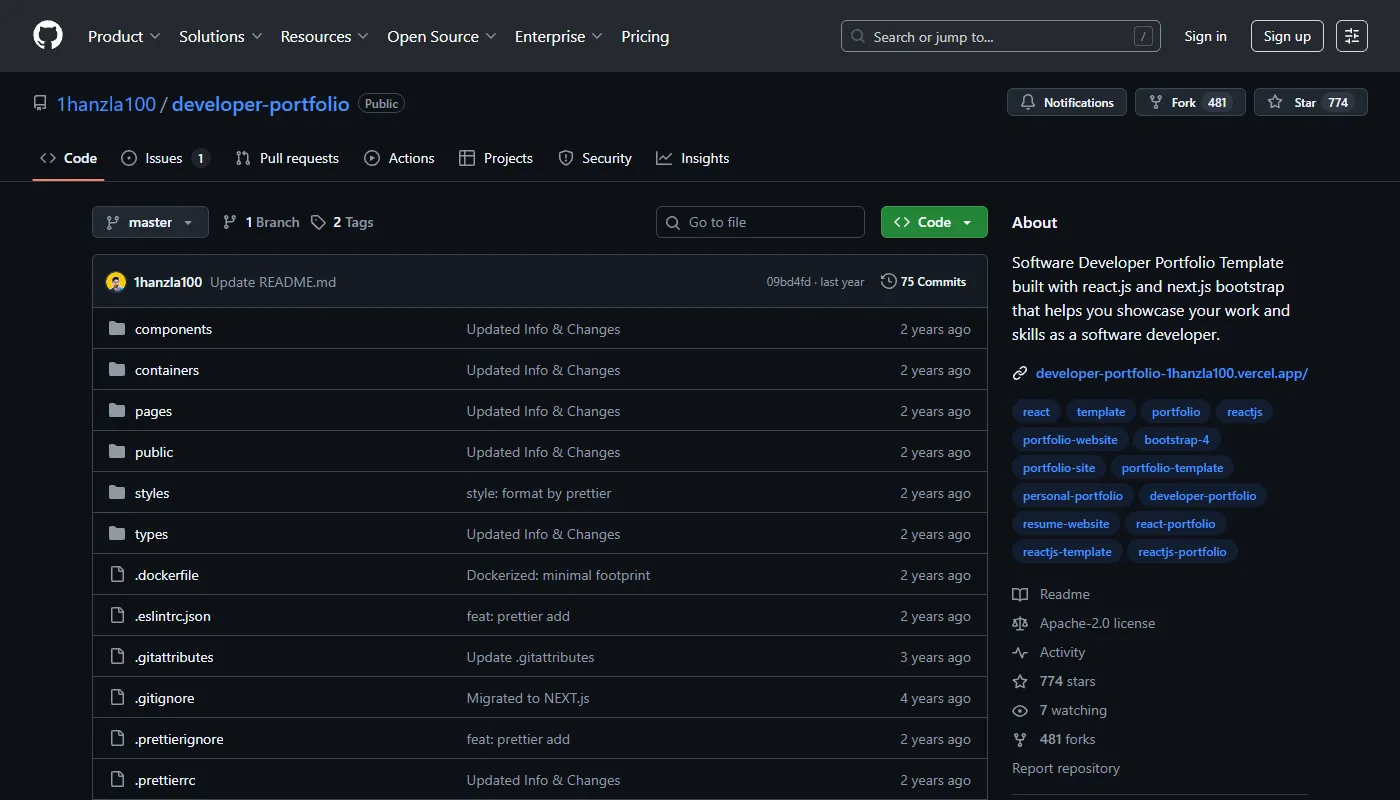This screenshot has height=800, width=1400.
Task: View the 2 Tags link
Action: pyautogui.click(x=342, y=222)
